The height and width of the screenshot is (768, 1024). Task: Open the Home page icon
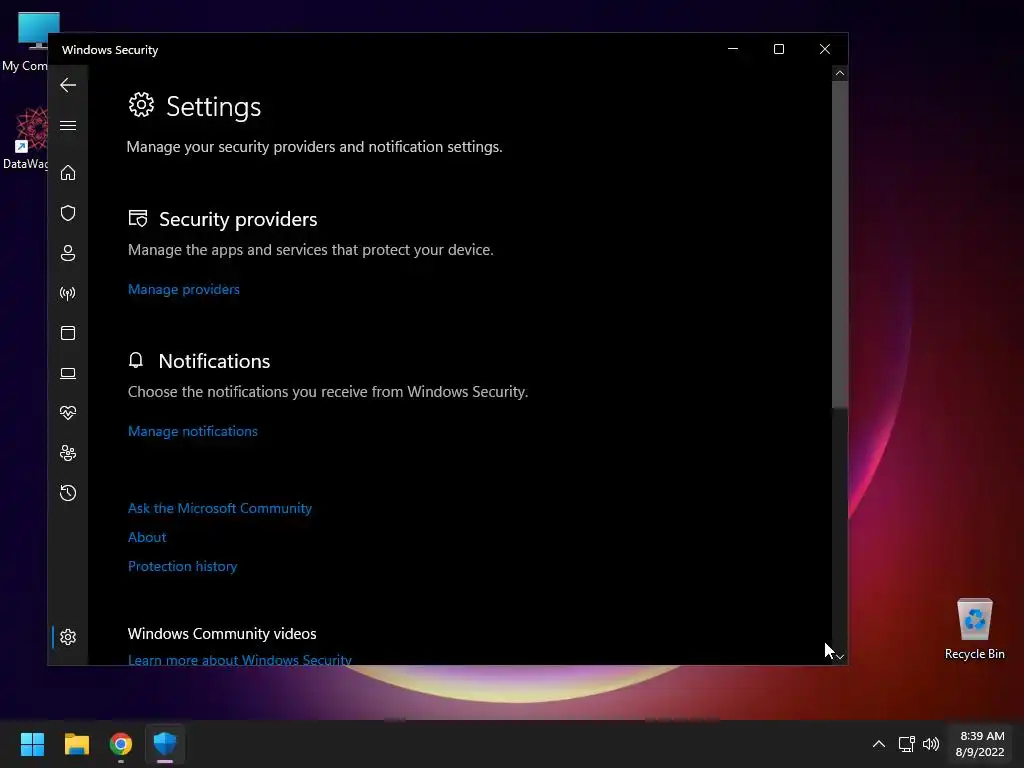[x=68, y=173]
